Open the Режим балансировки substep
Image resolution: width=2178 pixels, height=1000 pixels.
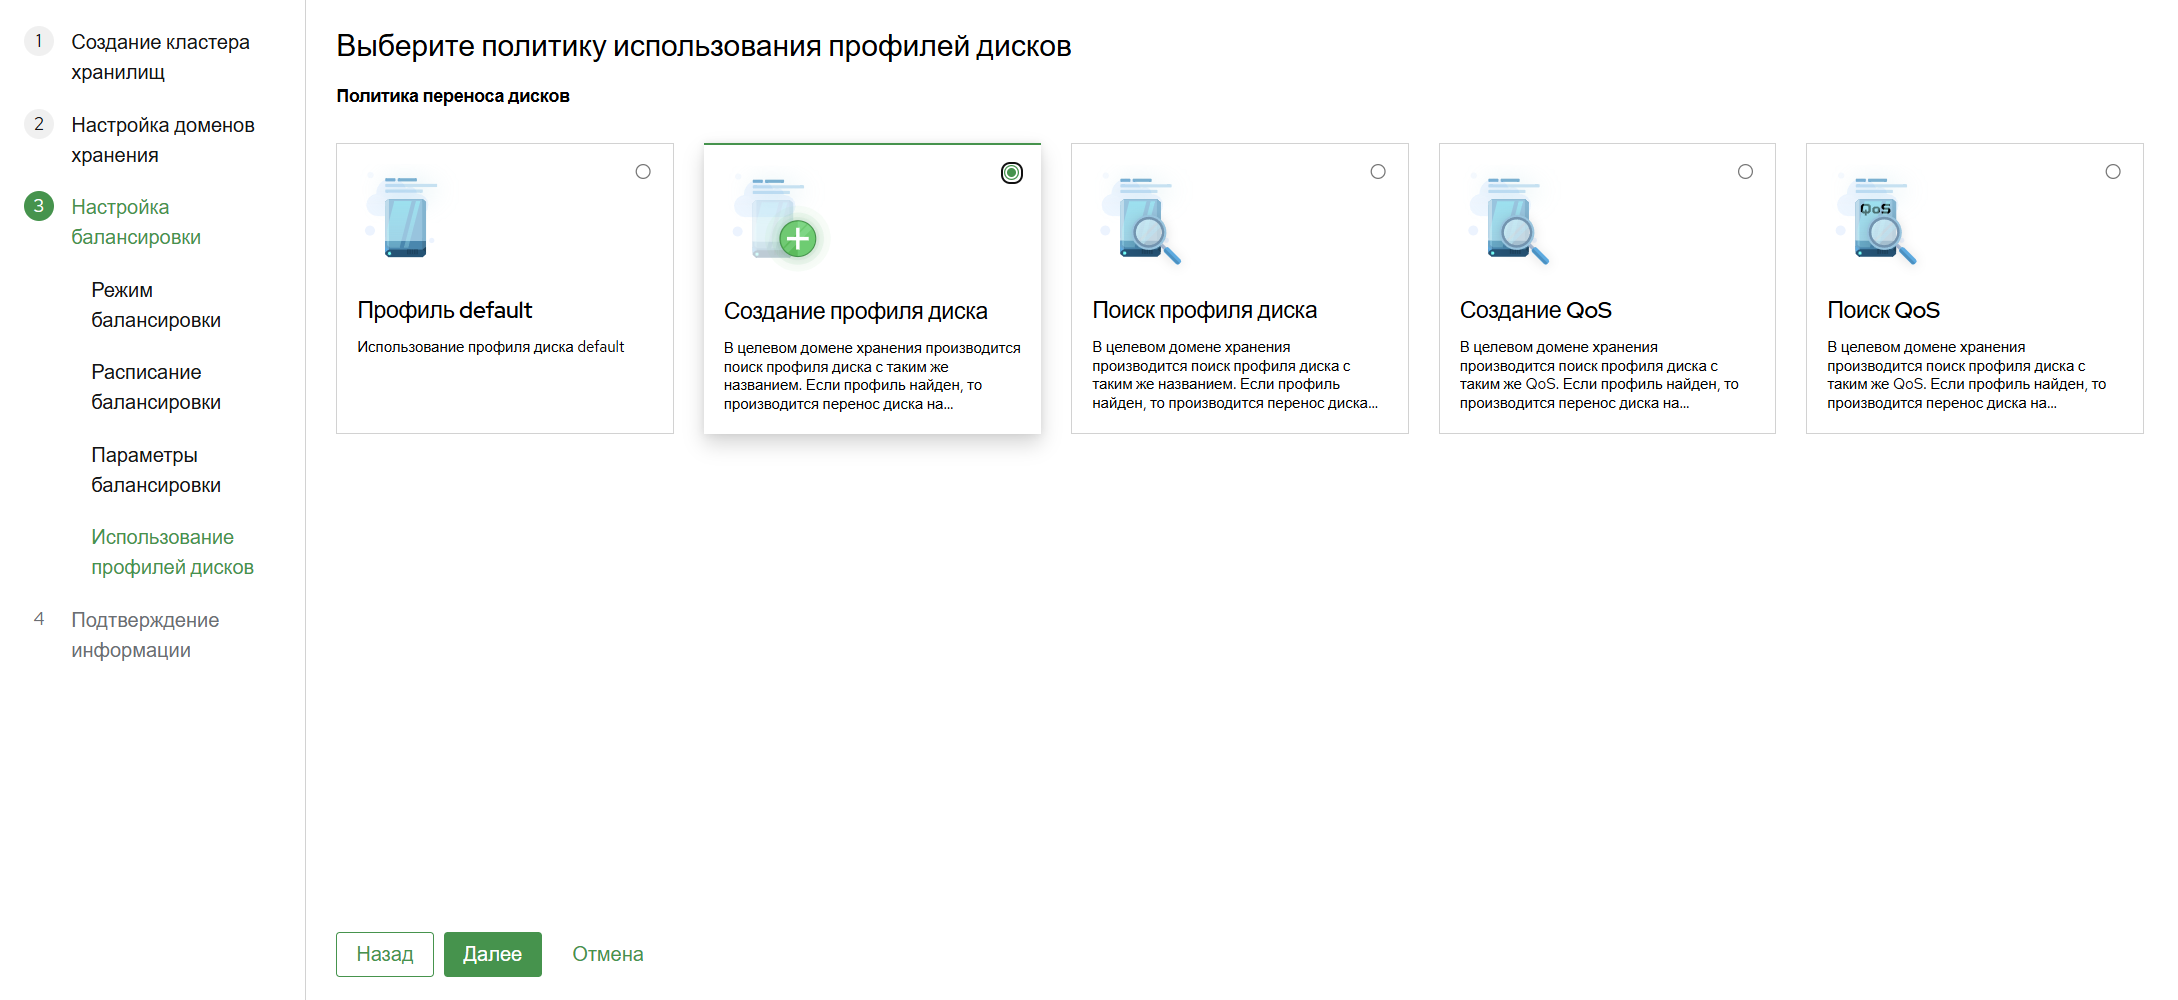point(156,305)
